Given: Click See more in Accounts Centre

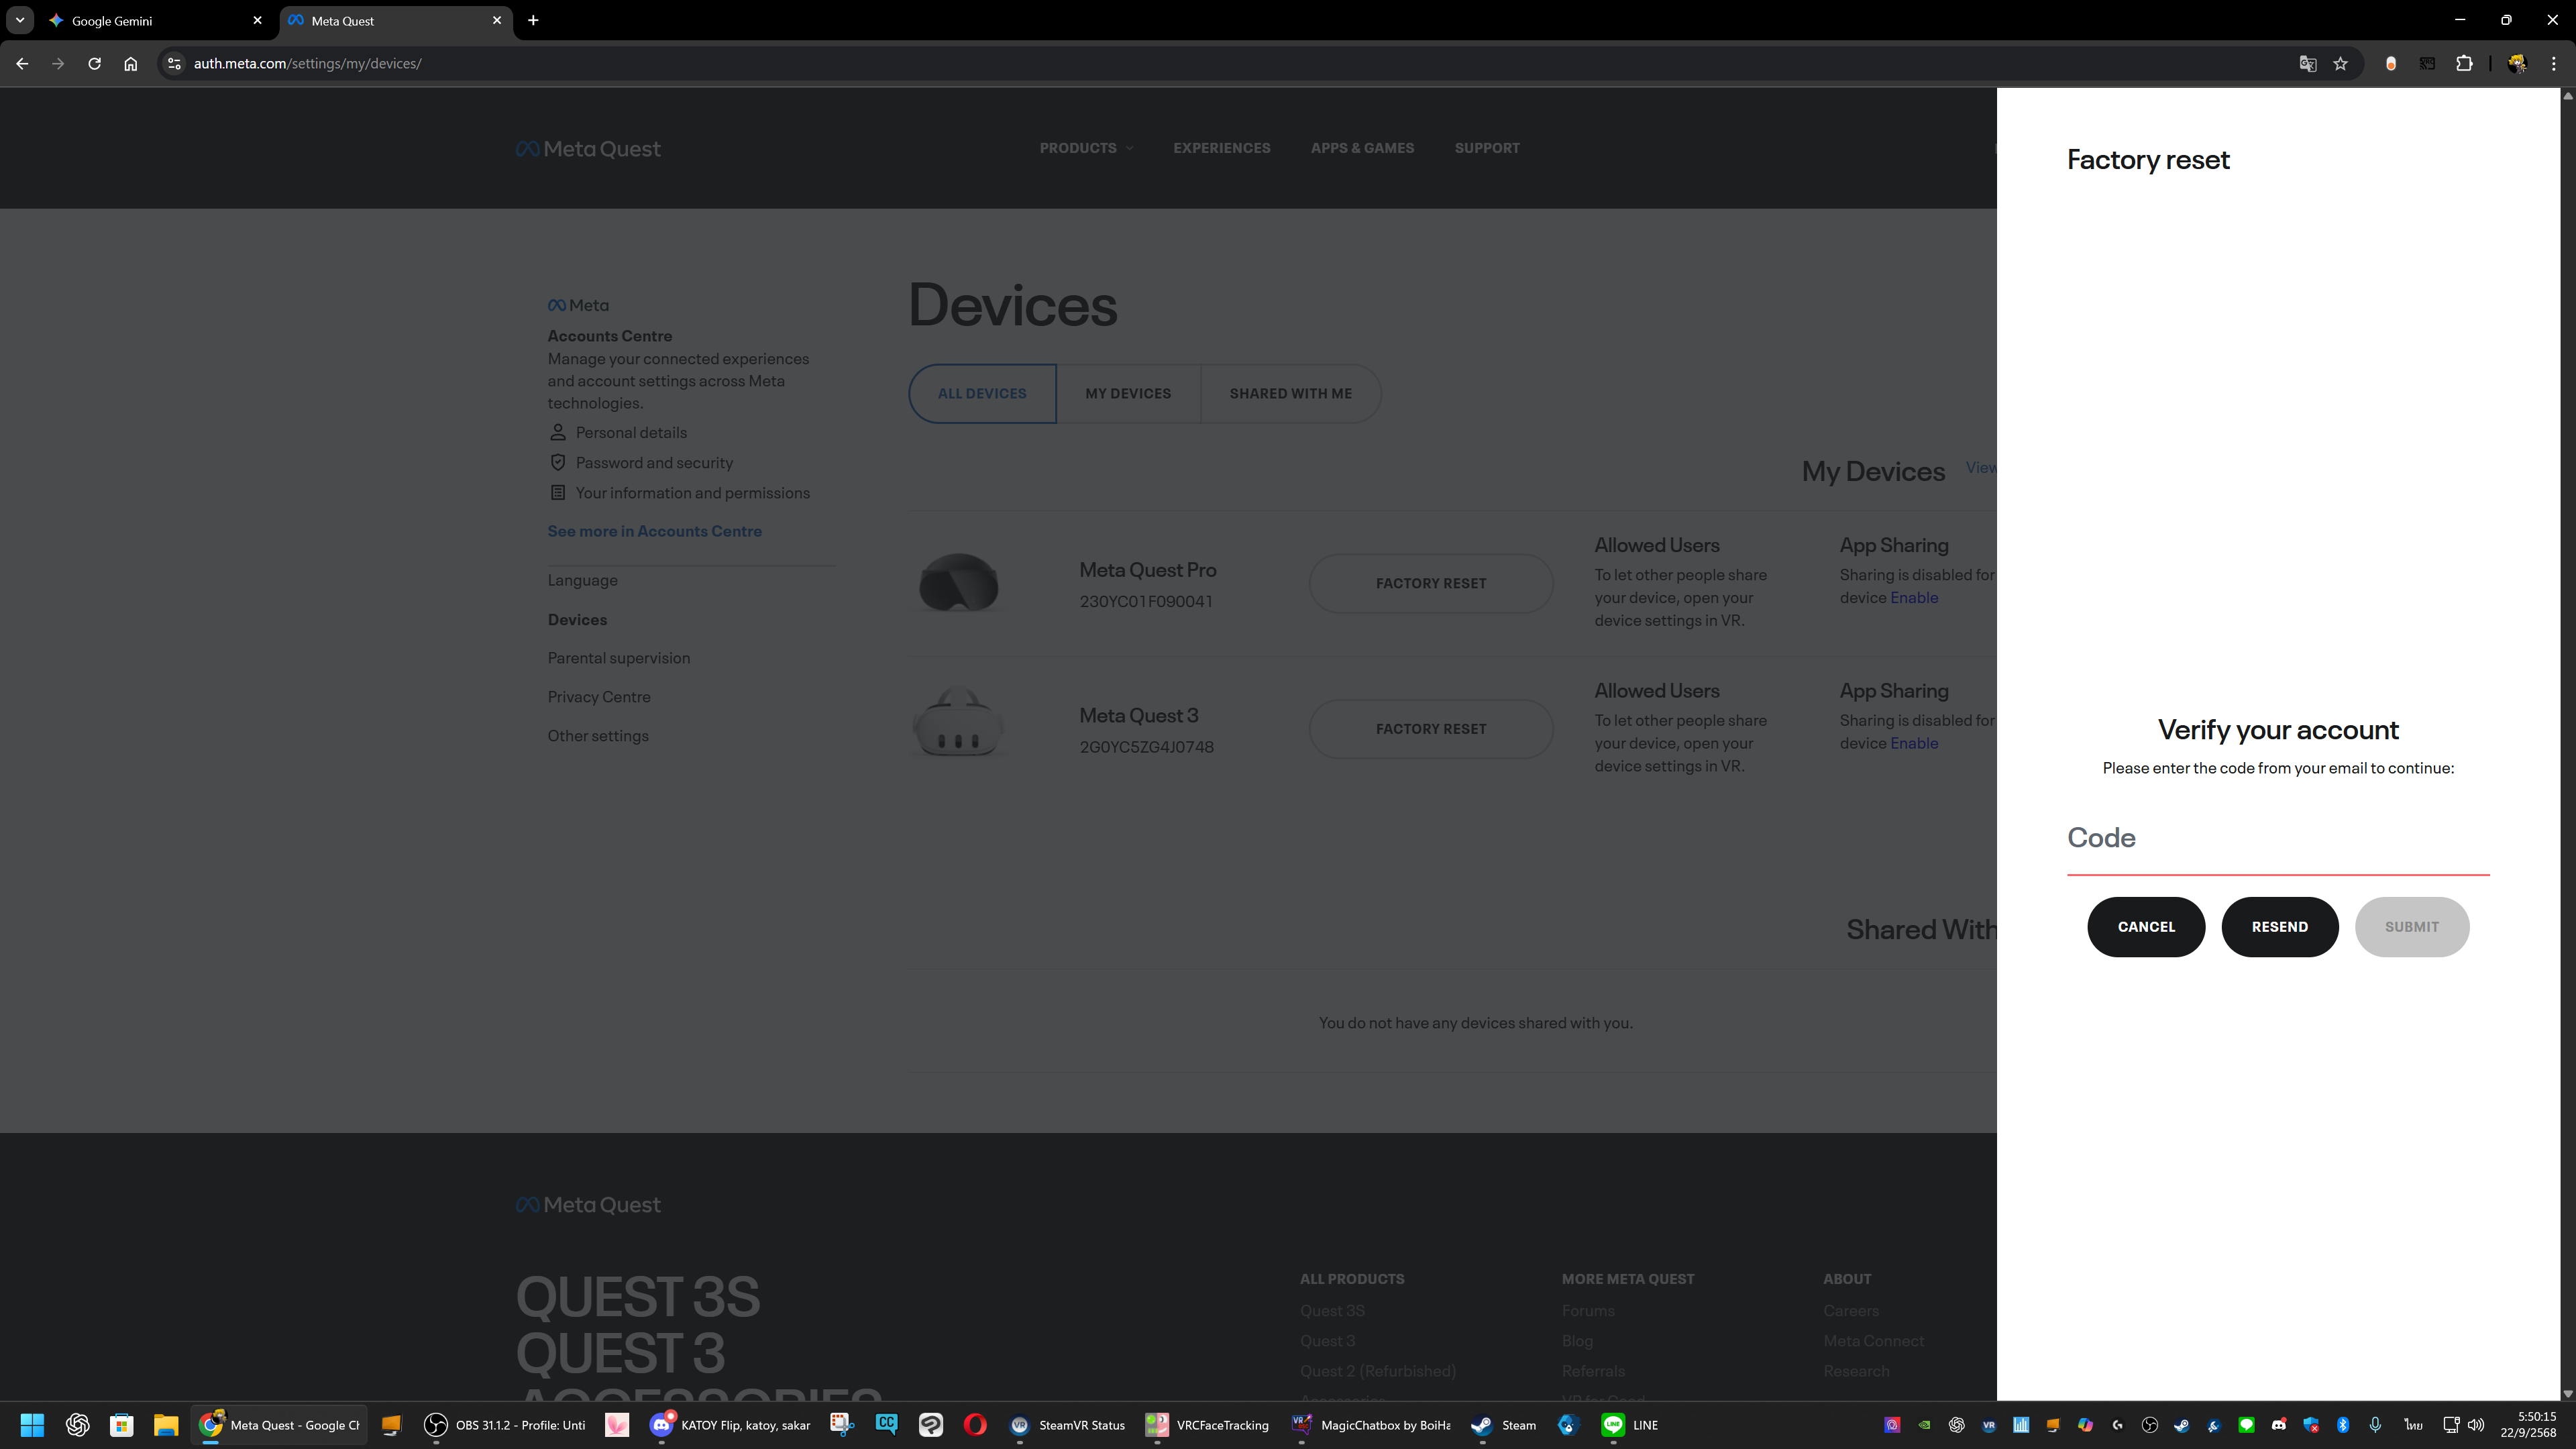Looking at the screenshot, I should 654,531.
